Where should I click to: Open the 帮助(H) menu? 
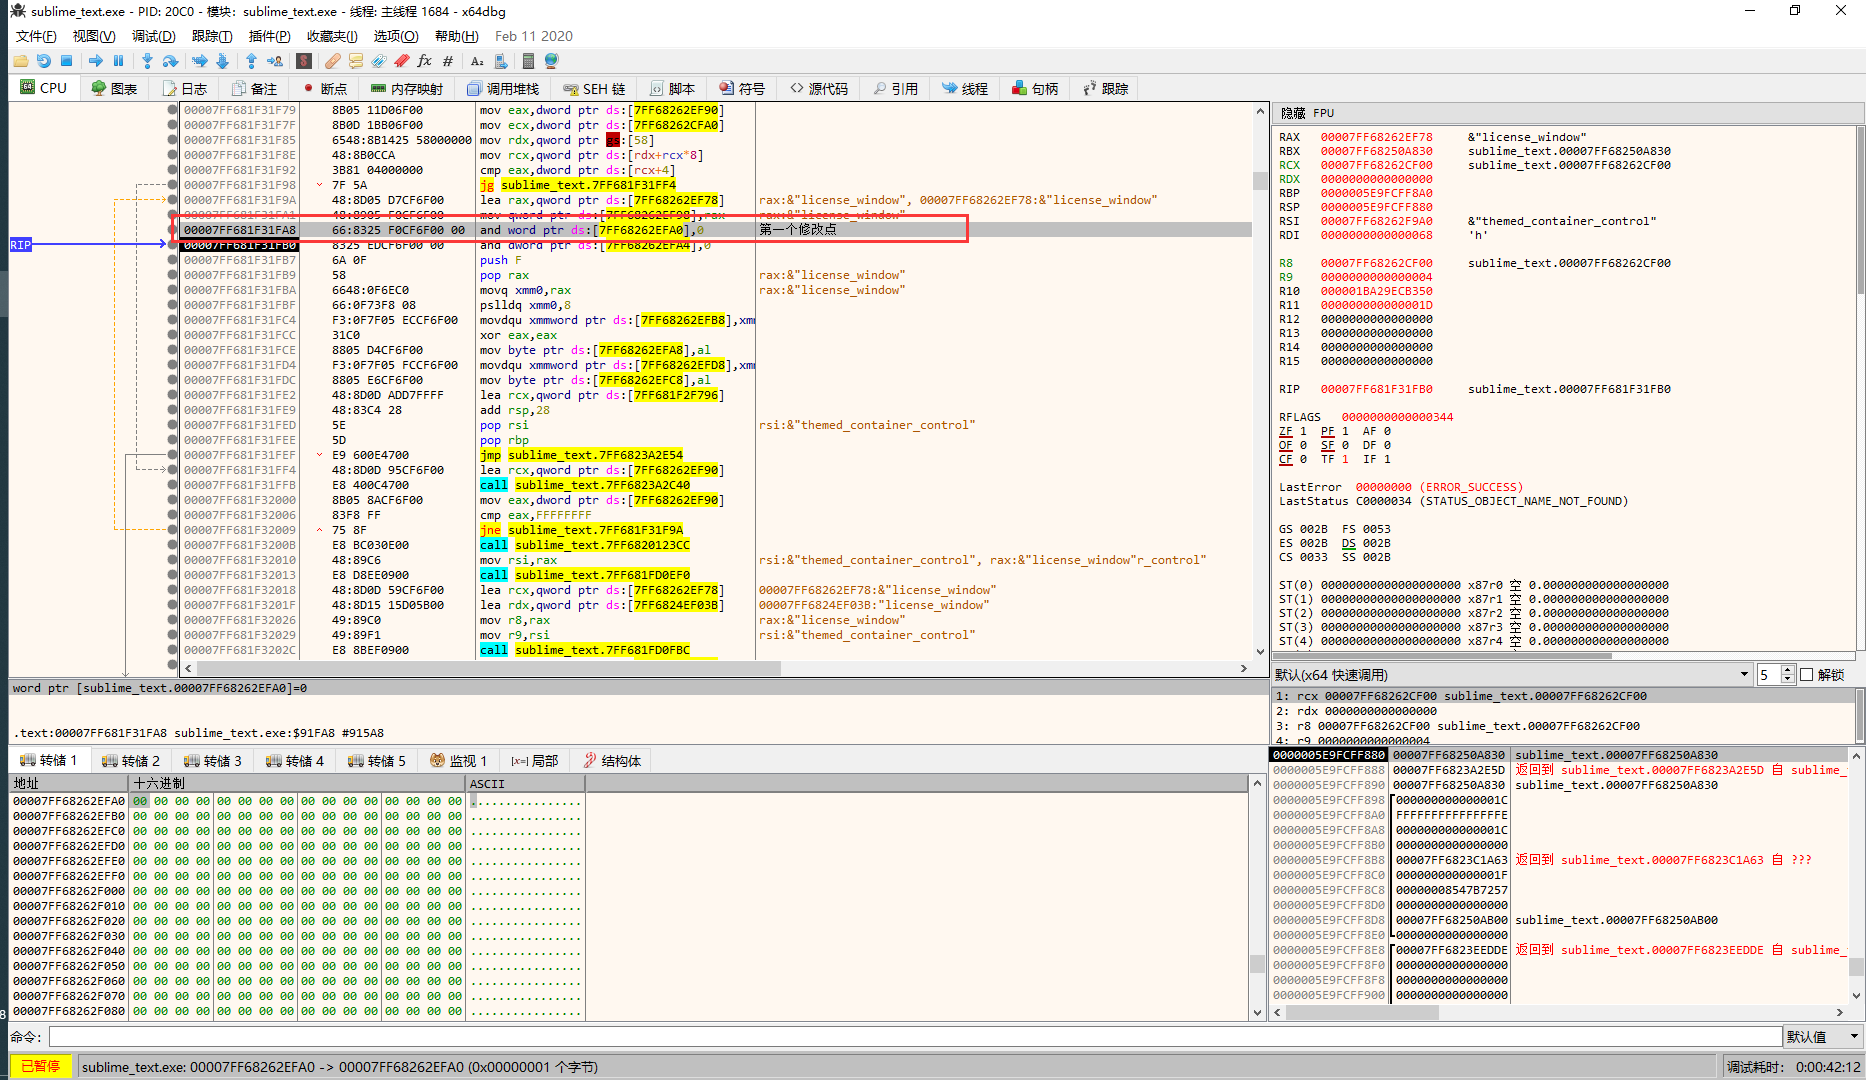pos(457,36)
